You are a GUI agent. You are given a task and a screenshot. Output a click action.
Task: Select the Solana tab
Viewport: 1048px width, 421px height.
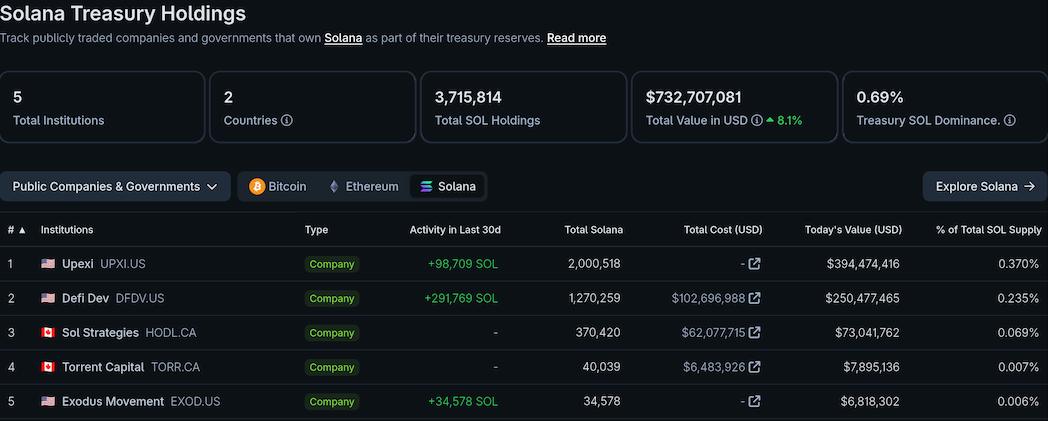pos(447,186)
